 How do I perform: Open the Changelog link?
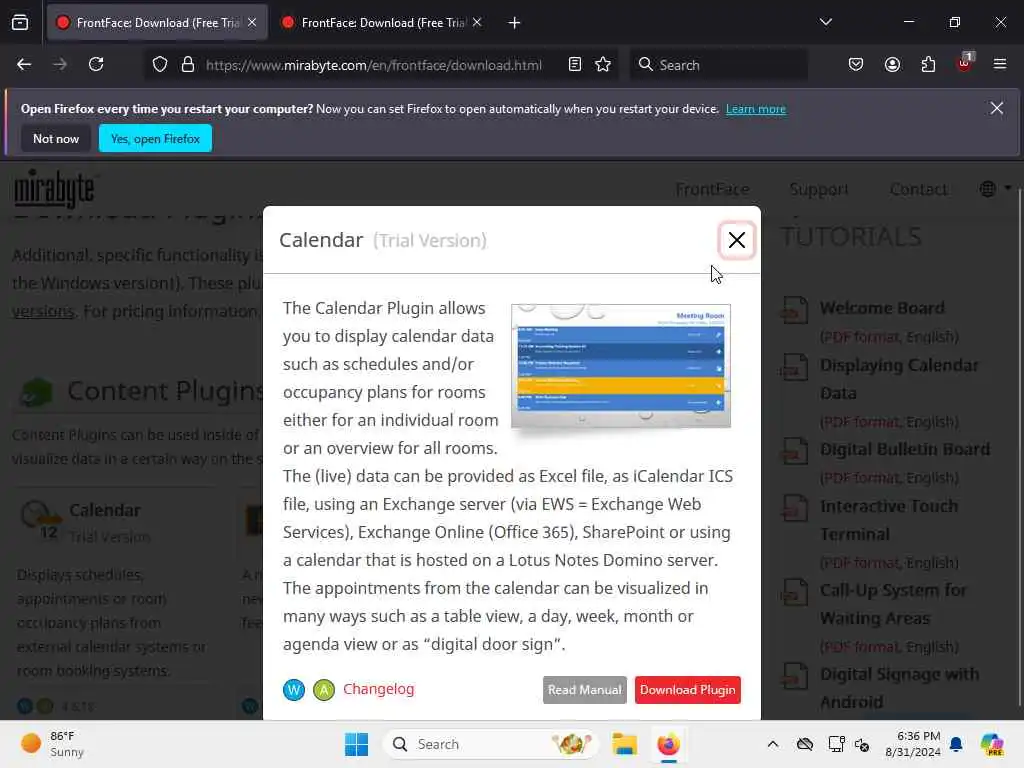pos(379,689)
